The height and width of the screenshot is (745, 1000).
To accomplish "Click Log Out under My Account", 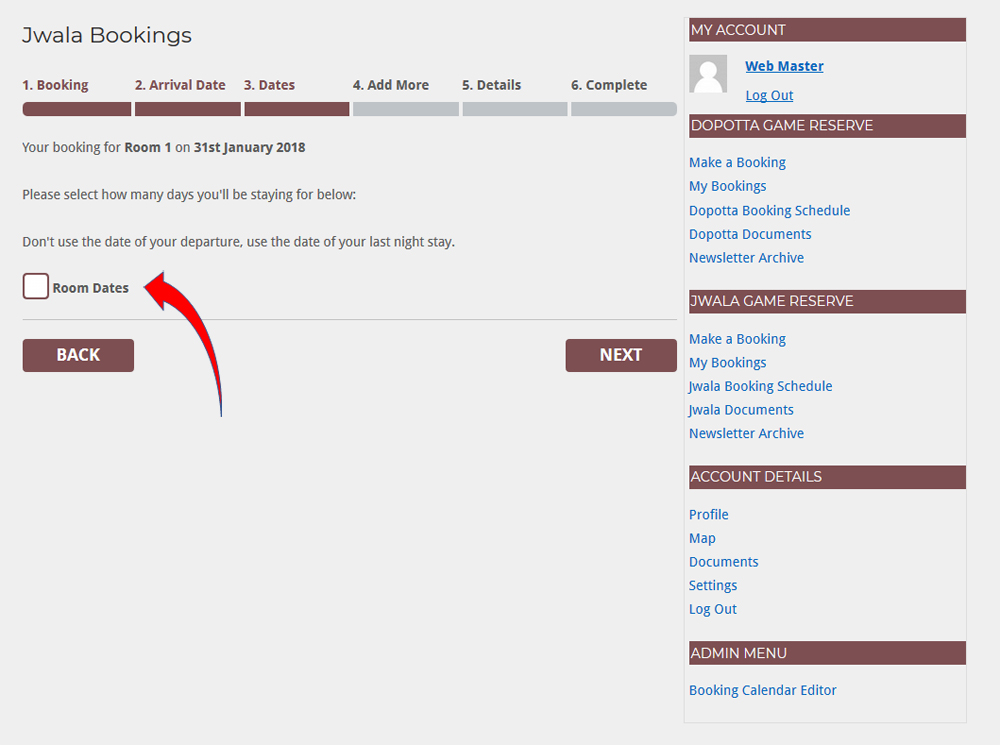I will click(769, 95).
